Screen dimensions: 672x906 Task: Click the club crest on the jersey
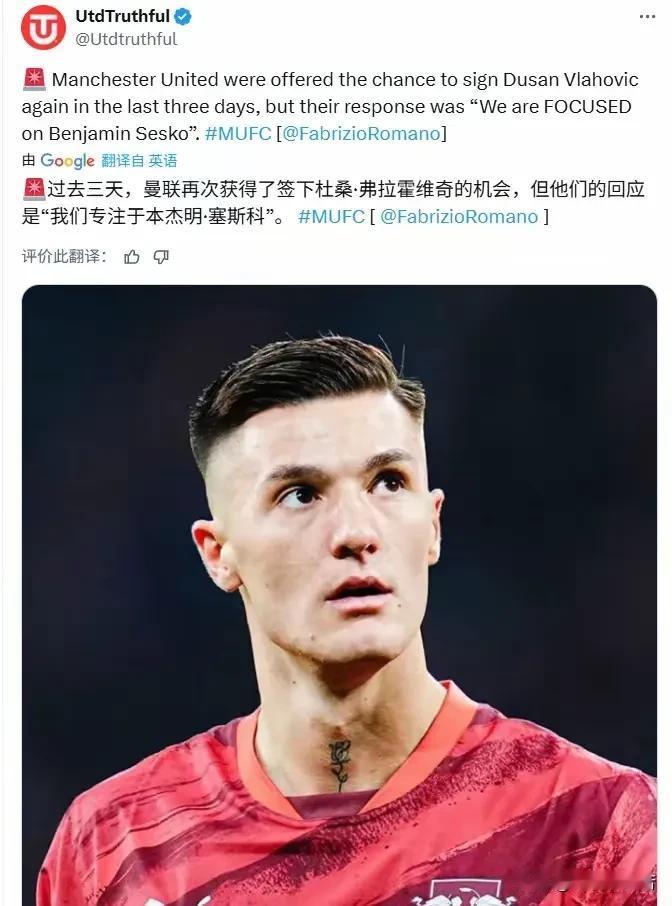coord(466,893)
